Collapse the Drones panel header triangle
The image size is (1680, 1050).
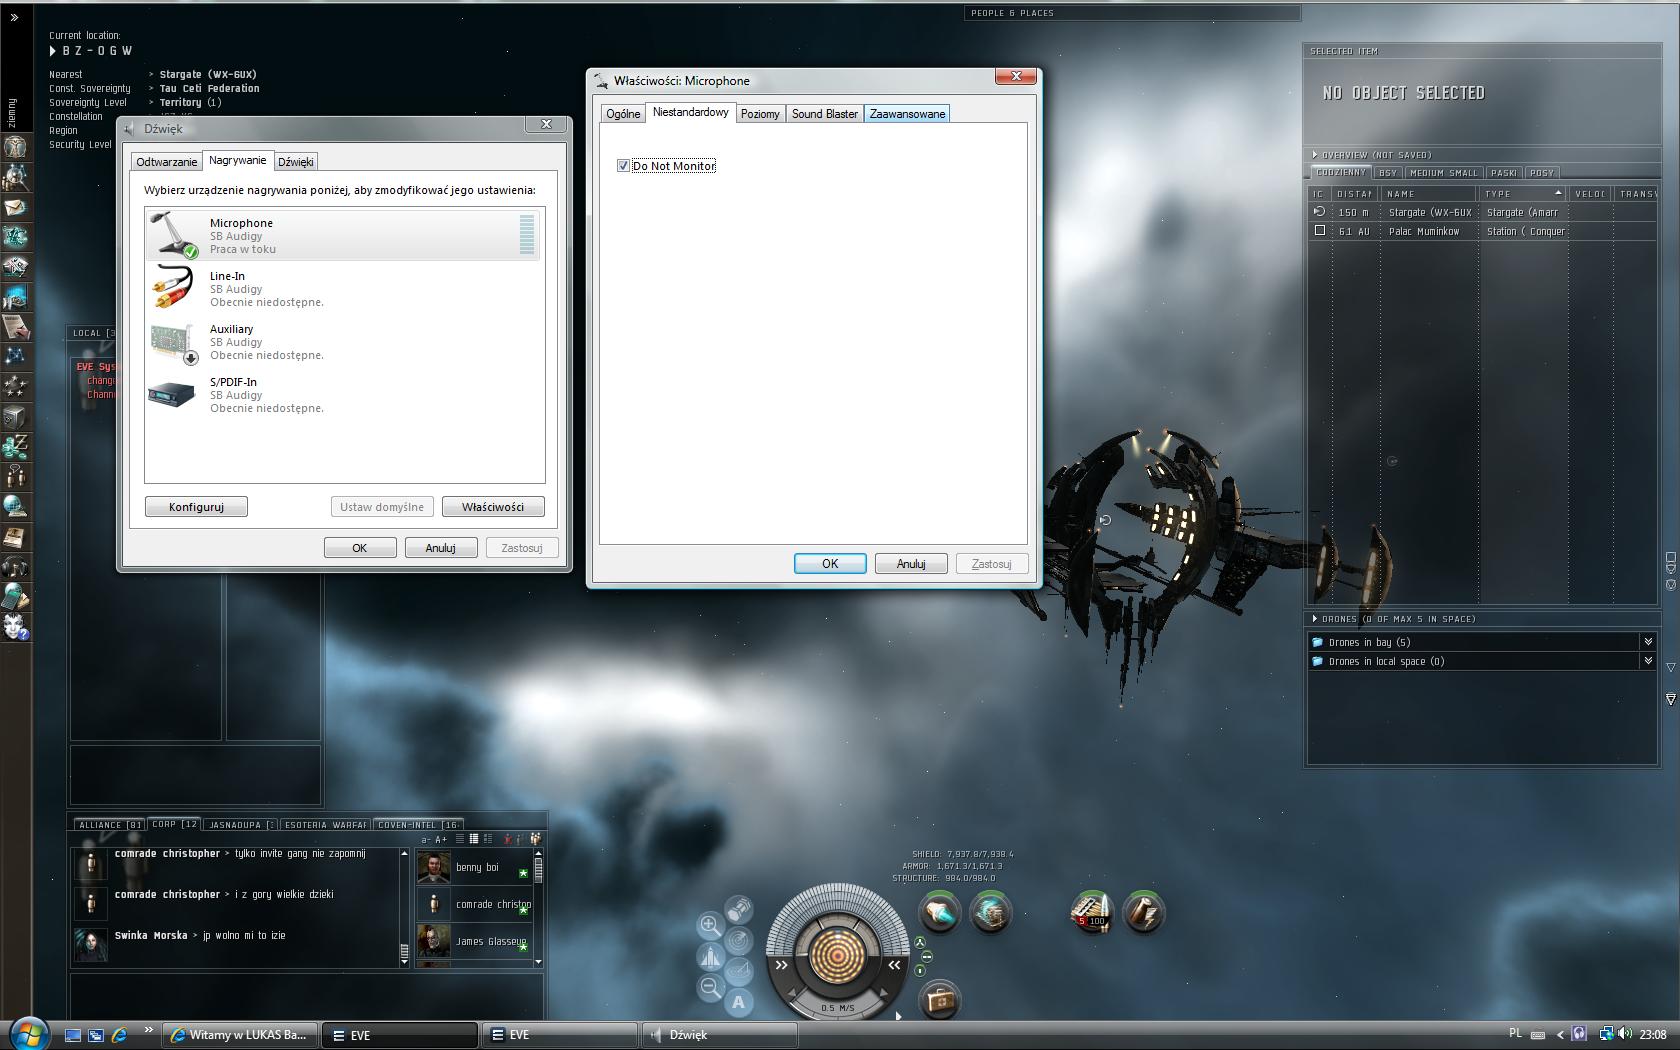click(x=1315, y=619)
